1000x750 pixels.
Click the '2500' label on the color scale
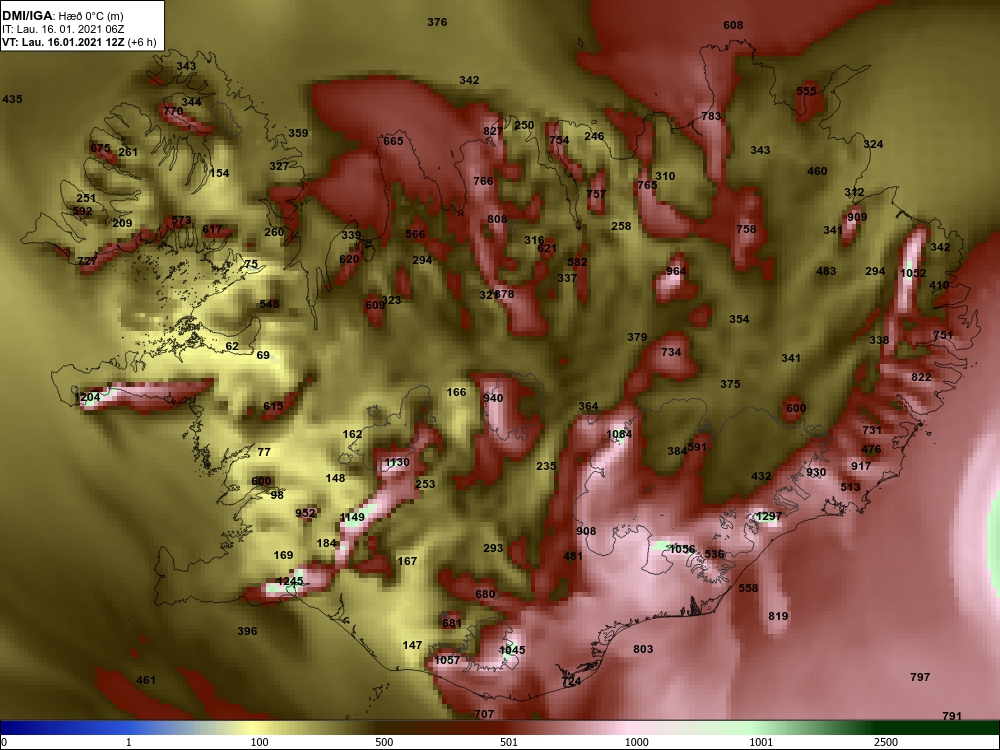886,742
